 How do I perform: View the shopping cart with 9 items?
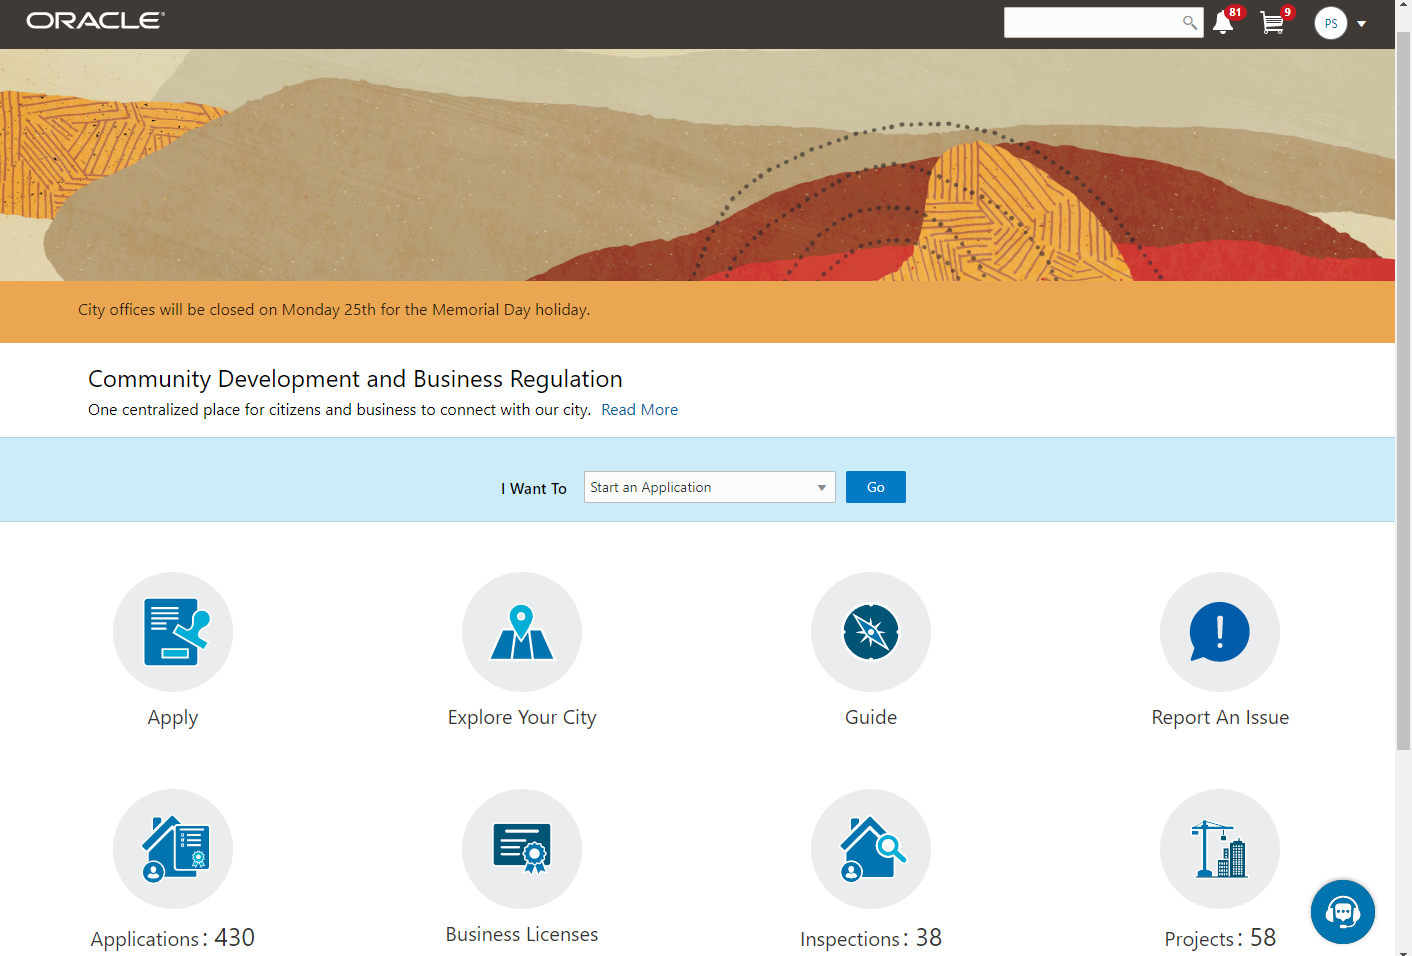[x=1271, y=22]
